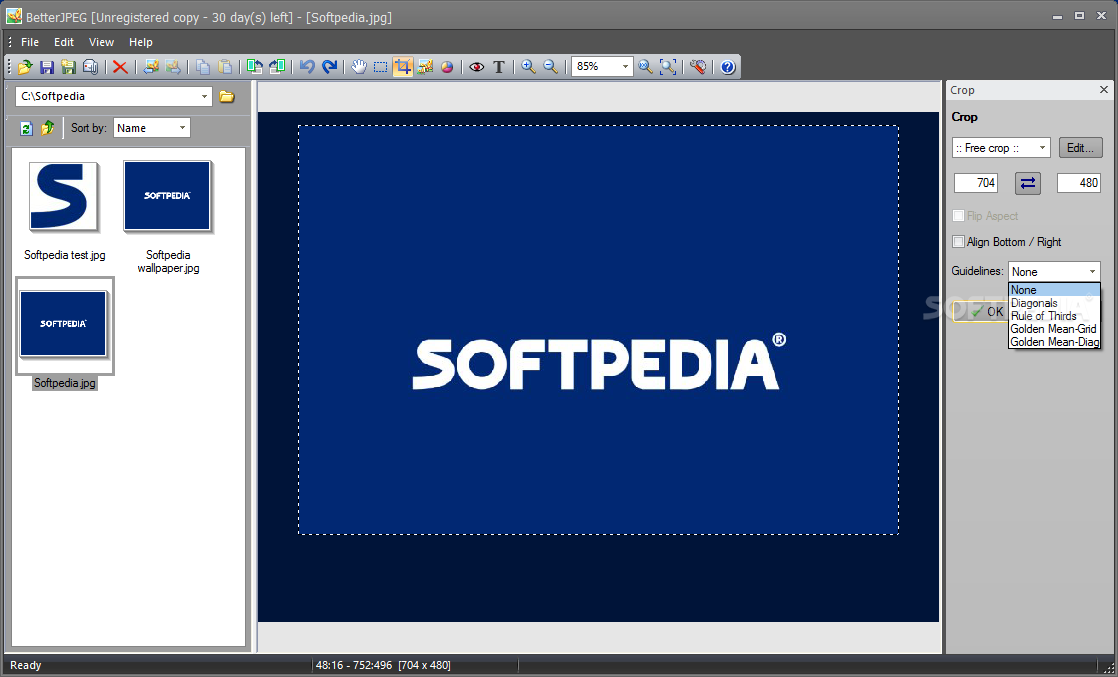
Task: Choose None in Guidelines list
Action: [x=1055, y=290]
